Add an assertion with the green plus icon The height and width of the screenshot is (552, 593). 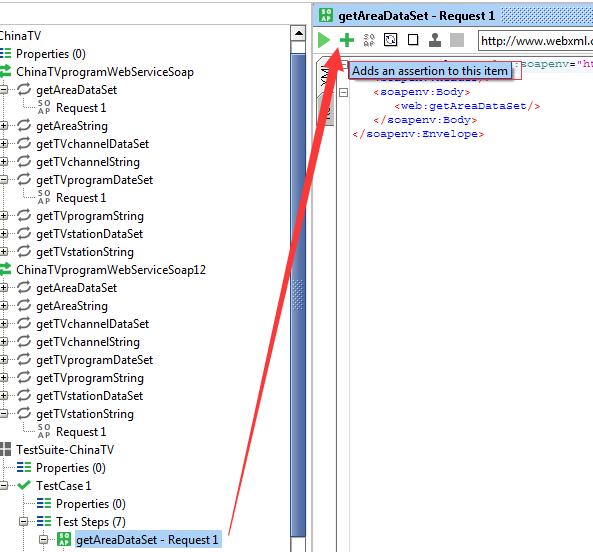coord(347,40)
